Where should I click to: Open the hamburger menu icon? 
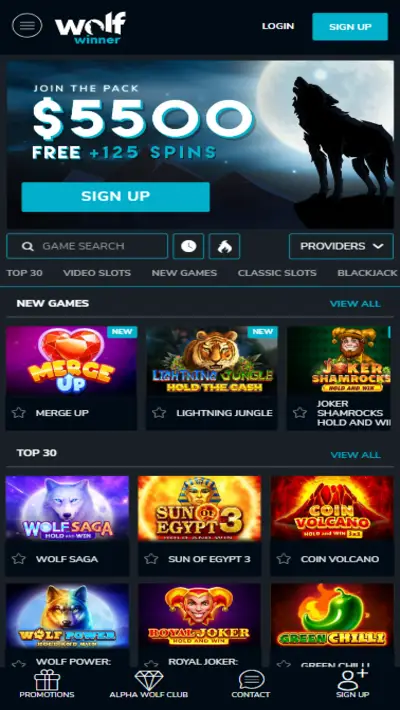coord(27,26)
